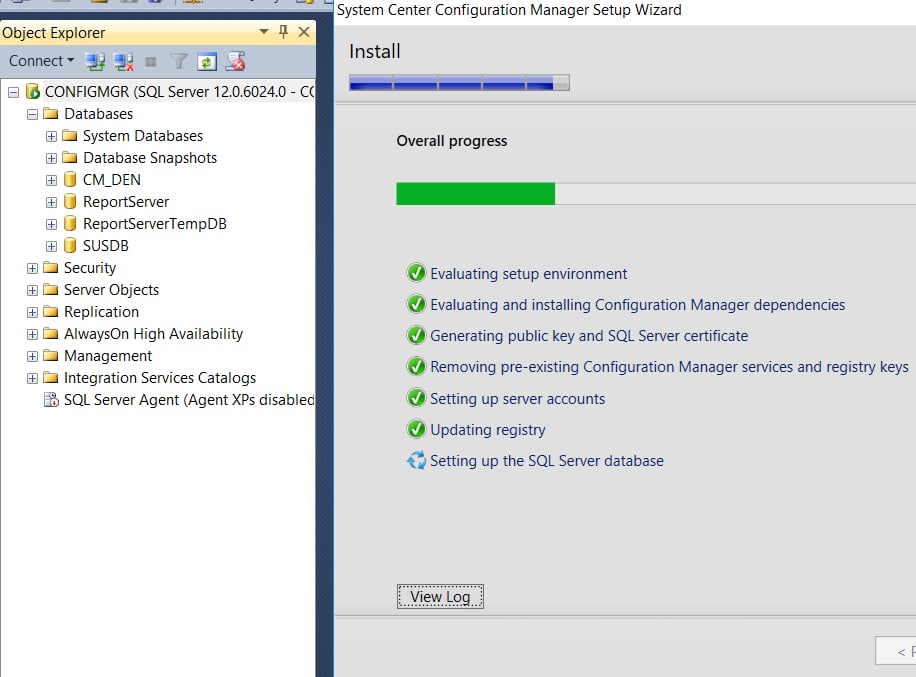The width and height of the screenshot is (916, 677).
Task: Expand the ReportServerTempDB database node
Action: point(51,224)
